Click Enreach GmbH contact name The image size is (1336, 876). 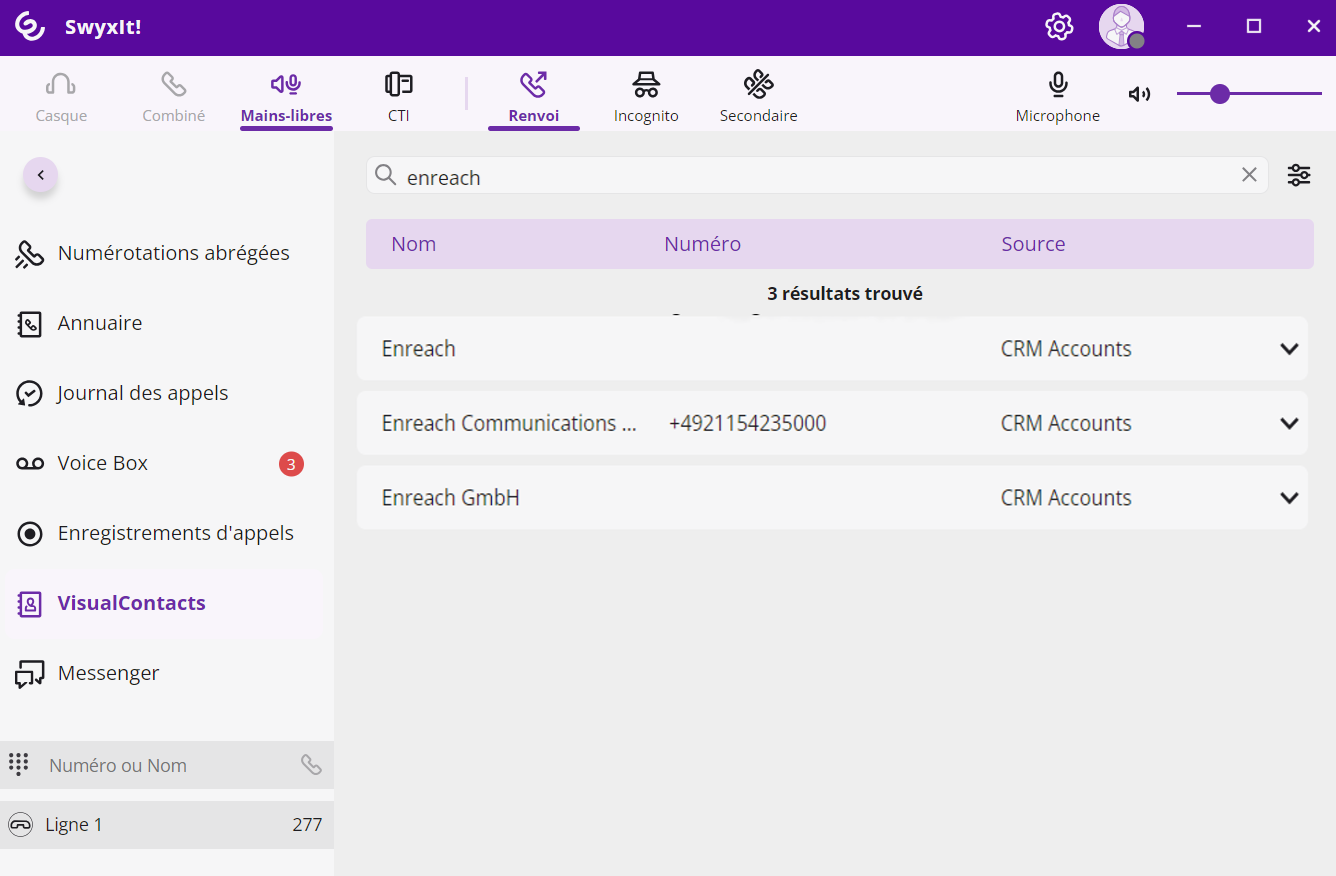[x=451, y=498]
